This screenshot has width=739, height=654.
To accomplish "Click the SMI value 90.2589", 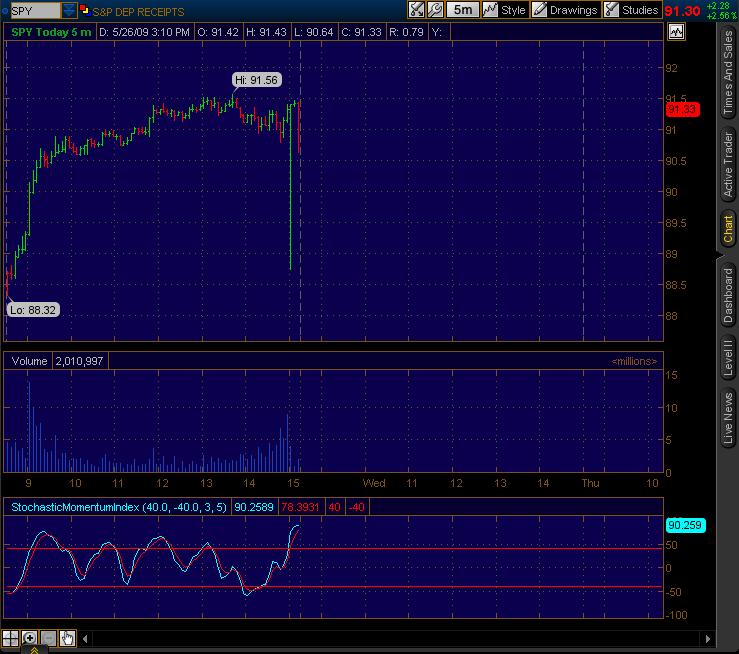I will [x=254, y=507].
